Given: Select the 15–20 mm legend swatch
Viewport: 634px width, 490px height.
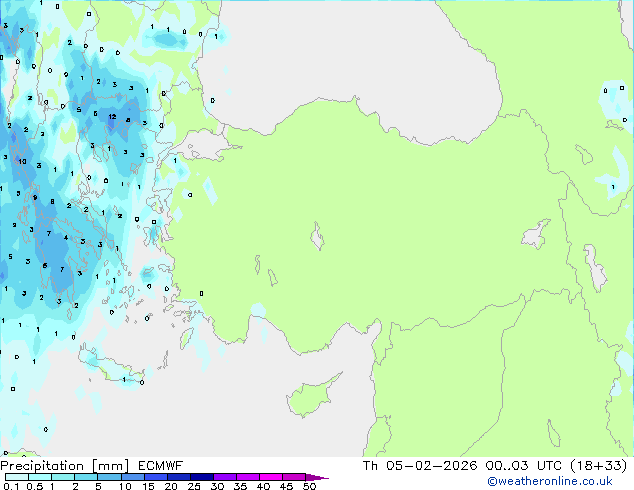Looking at the screenshot, I should click(156, 477).
